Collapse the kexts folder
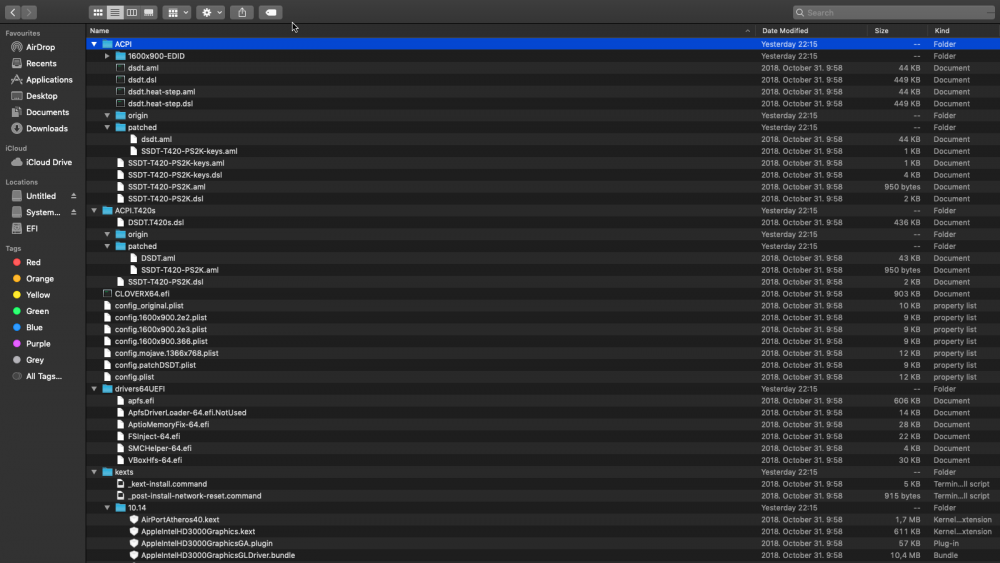1000x563 pixels. [94, 472]
